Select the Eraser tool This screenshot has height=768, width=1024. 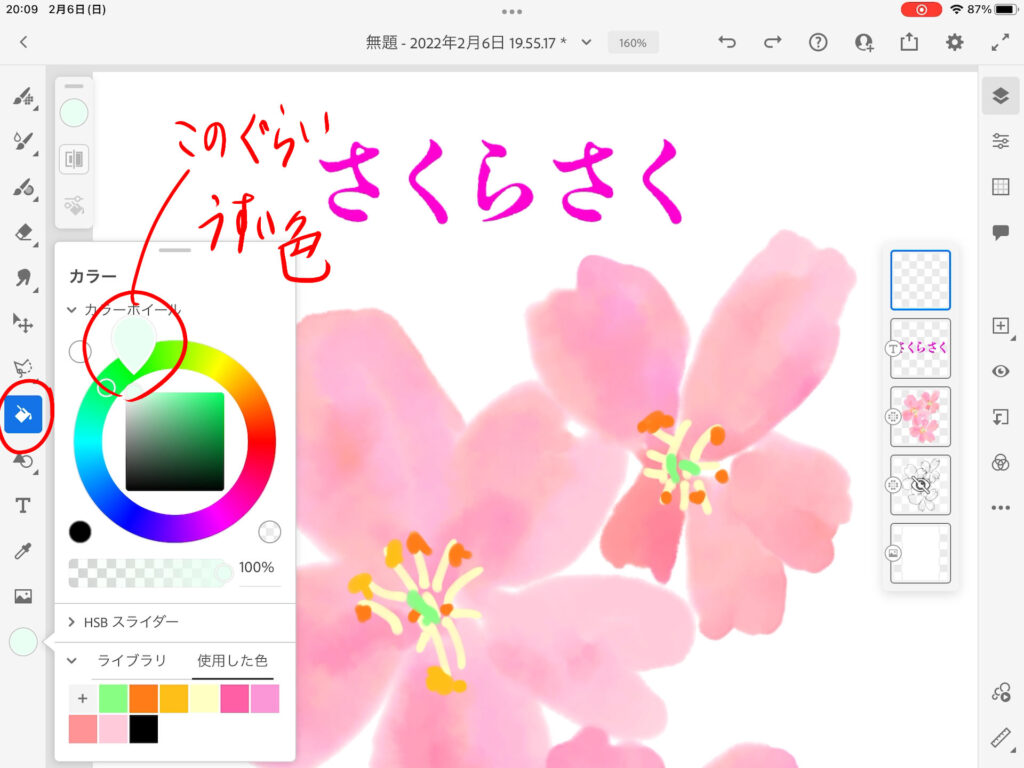[23, 232]
